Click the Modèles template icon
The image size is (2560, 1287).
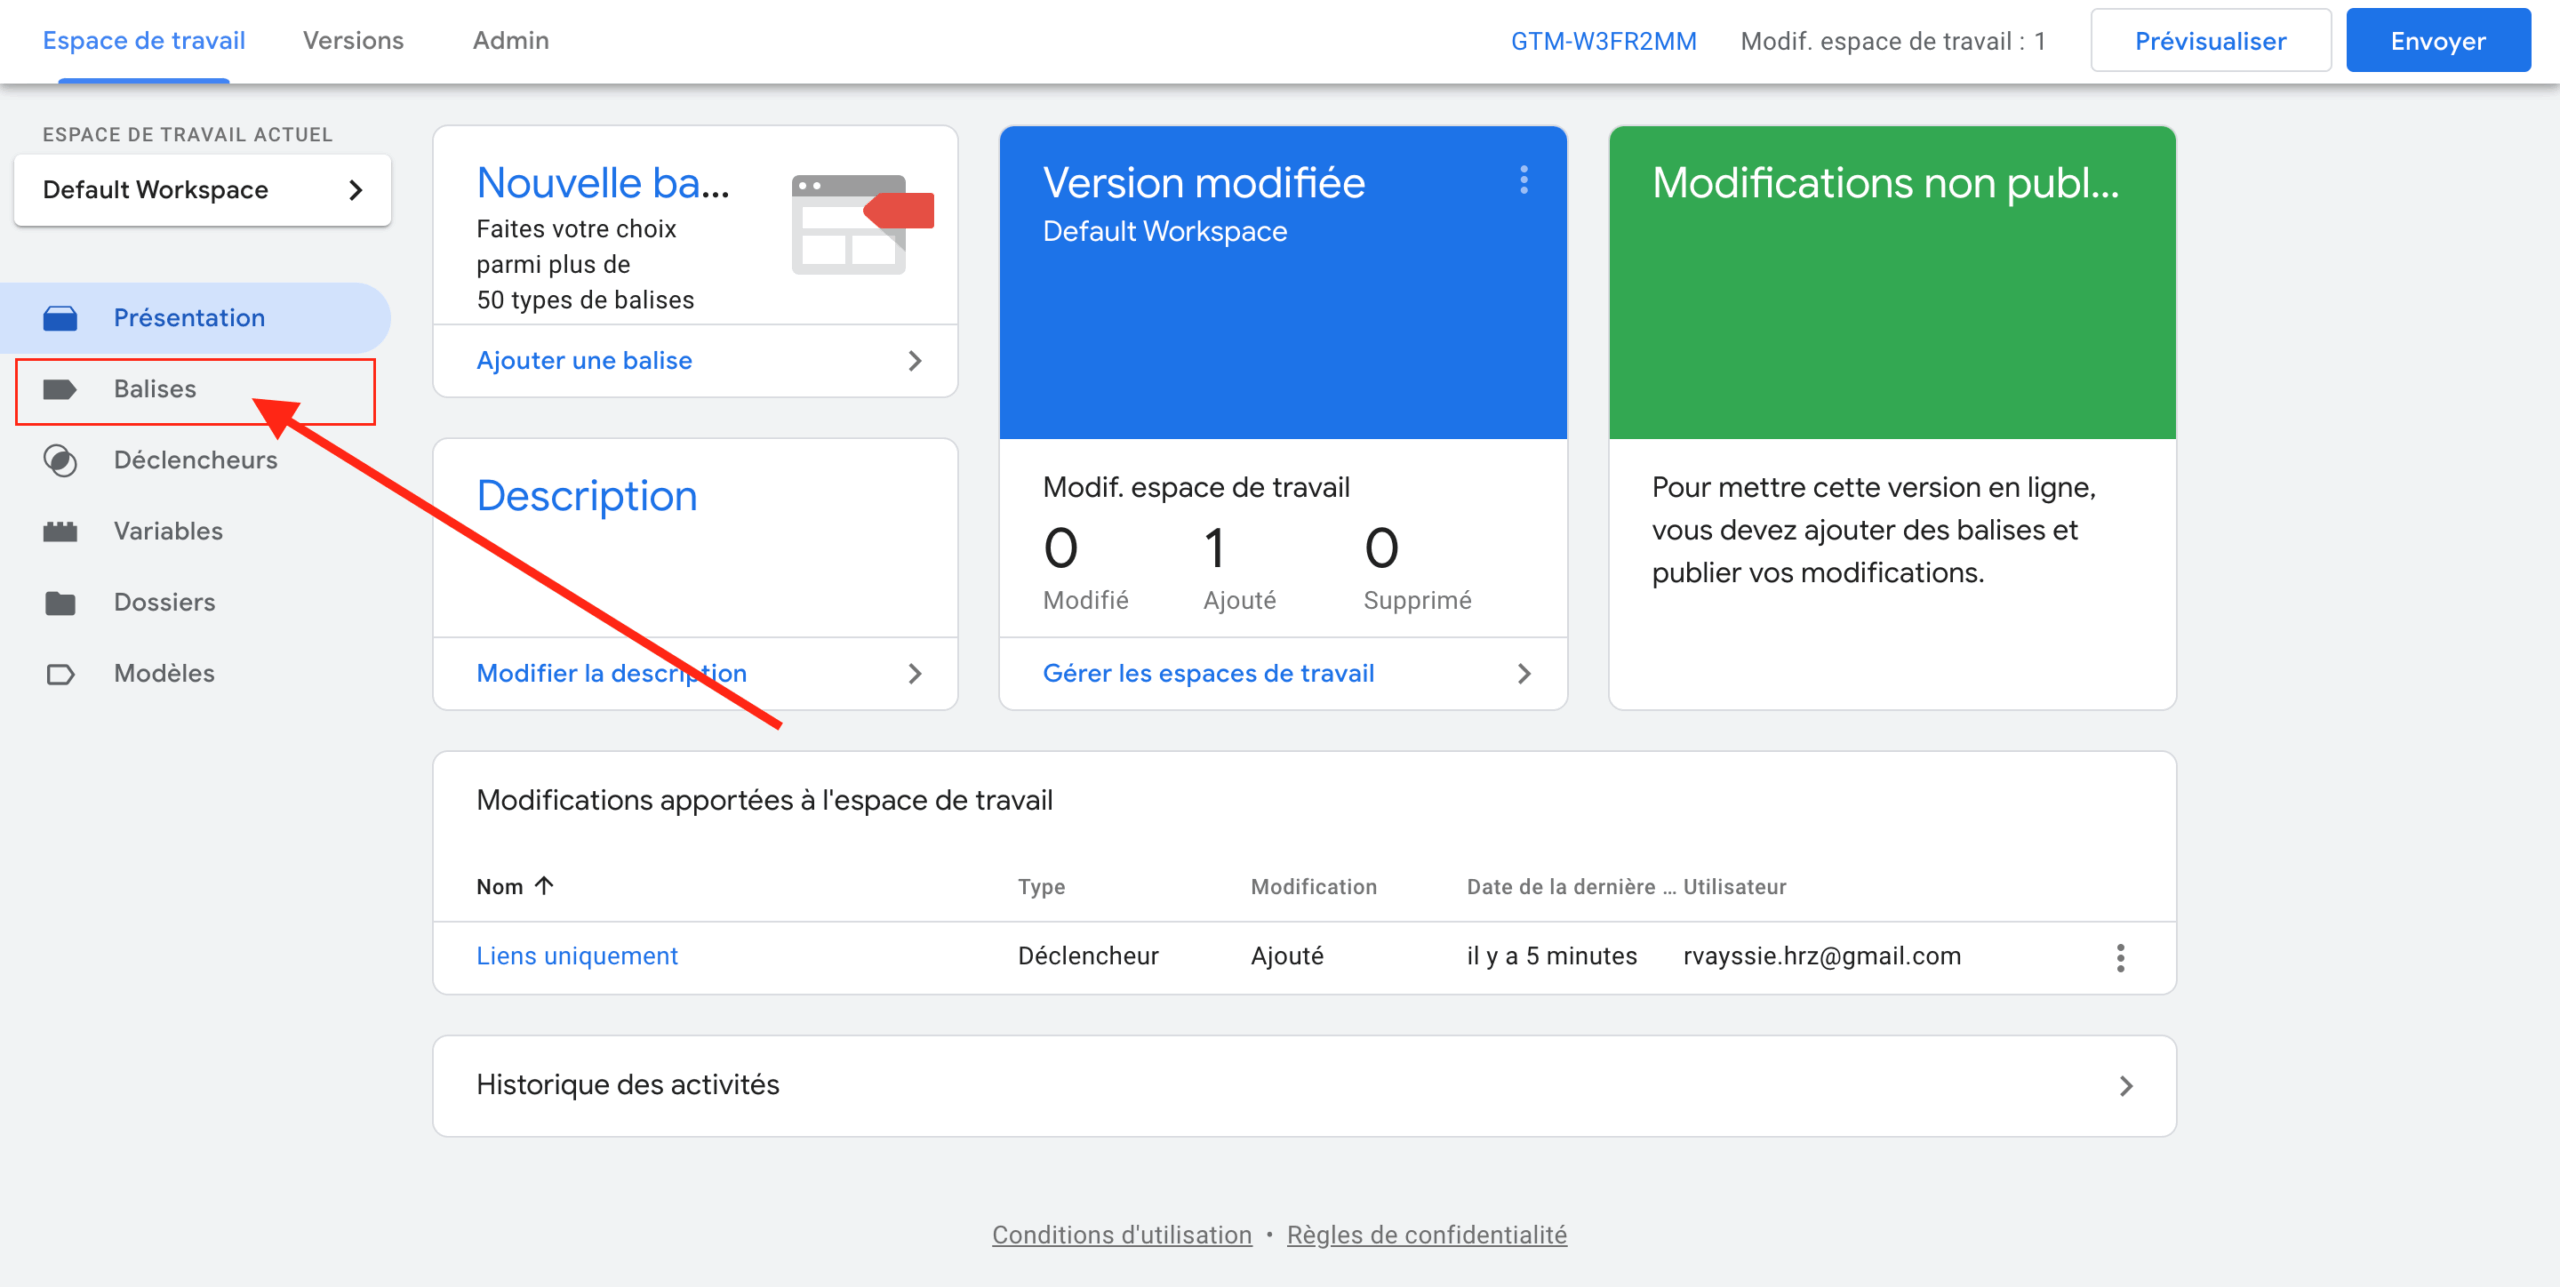[x=60, y=674]
